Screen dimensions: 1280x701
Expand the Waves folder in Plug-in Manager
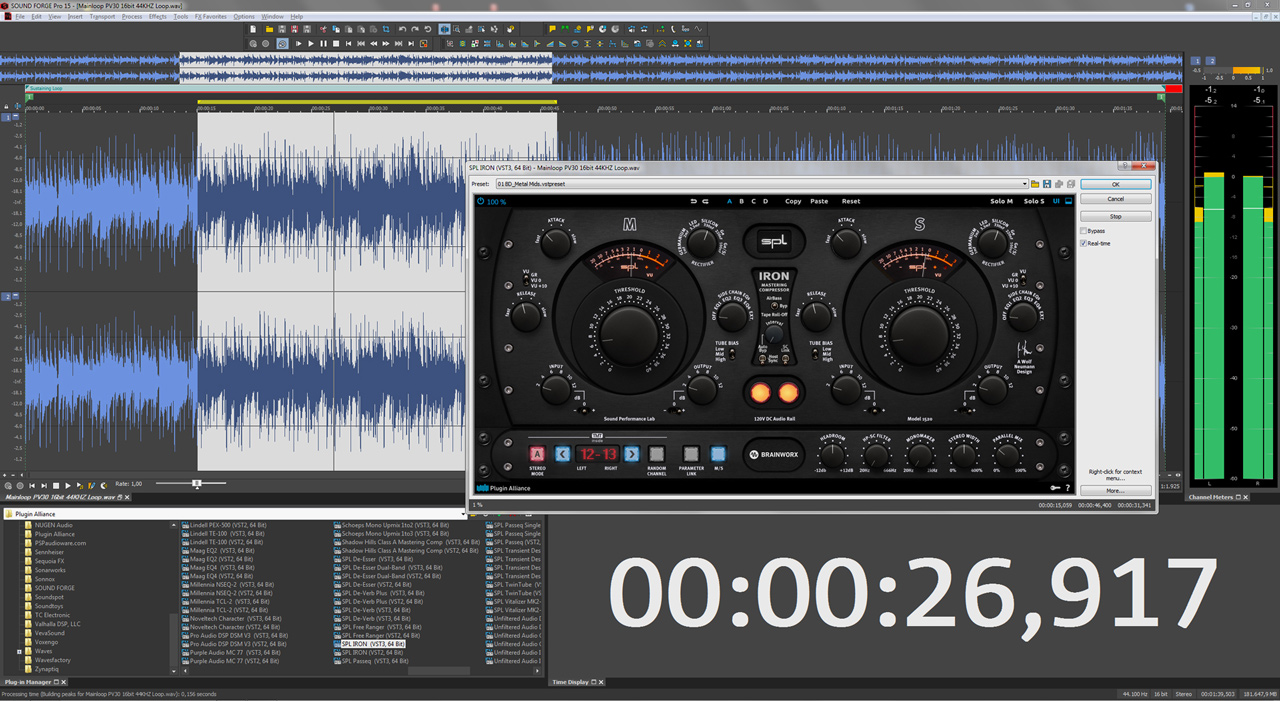(x=19, y=651)
